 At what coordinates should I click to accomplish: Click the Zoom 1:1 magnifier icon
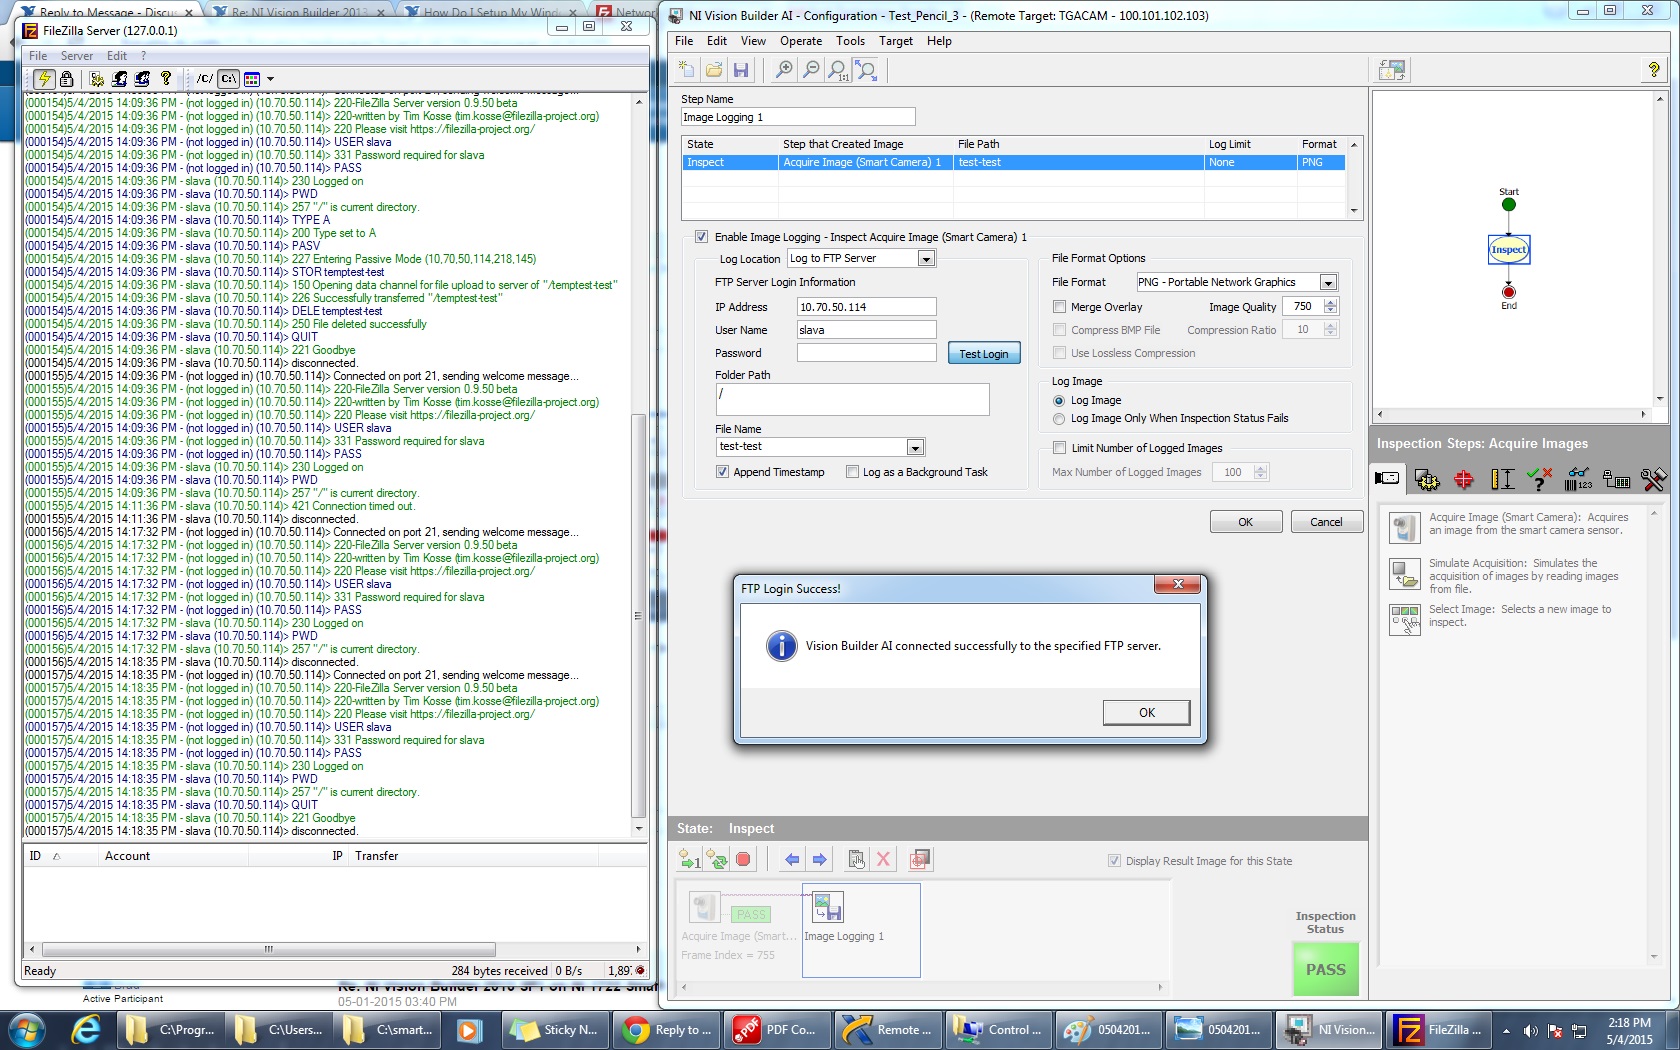(838, 69)
